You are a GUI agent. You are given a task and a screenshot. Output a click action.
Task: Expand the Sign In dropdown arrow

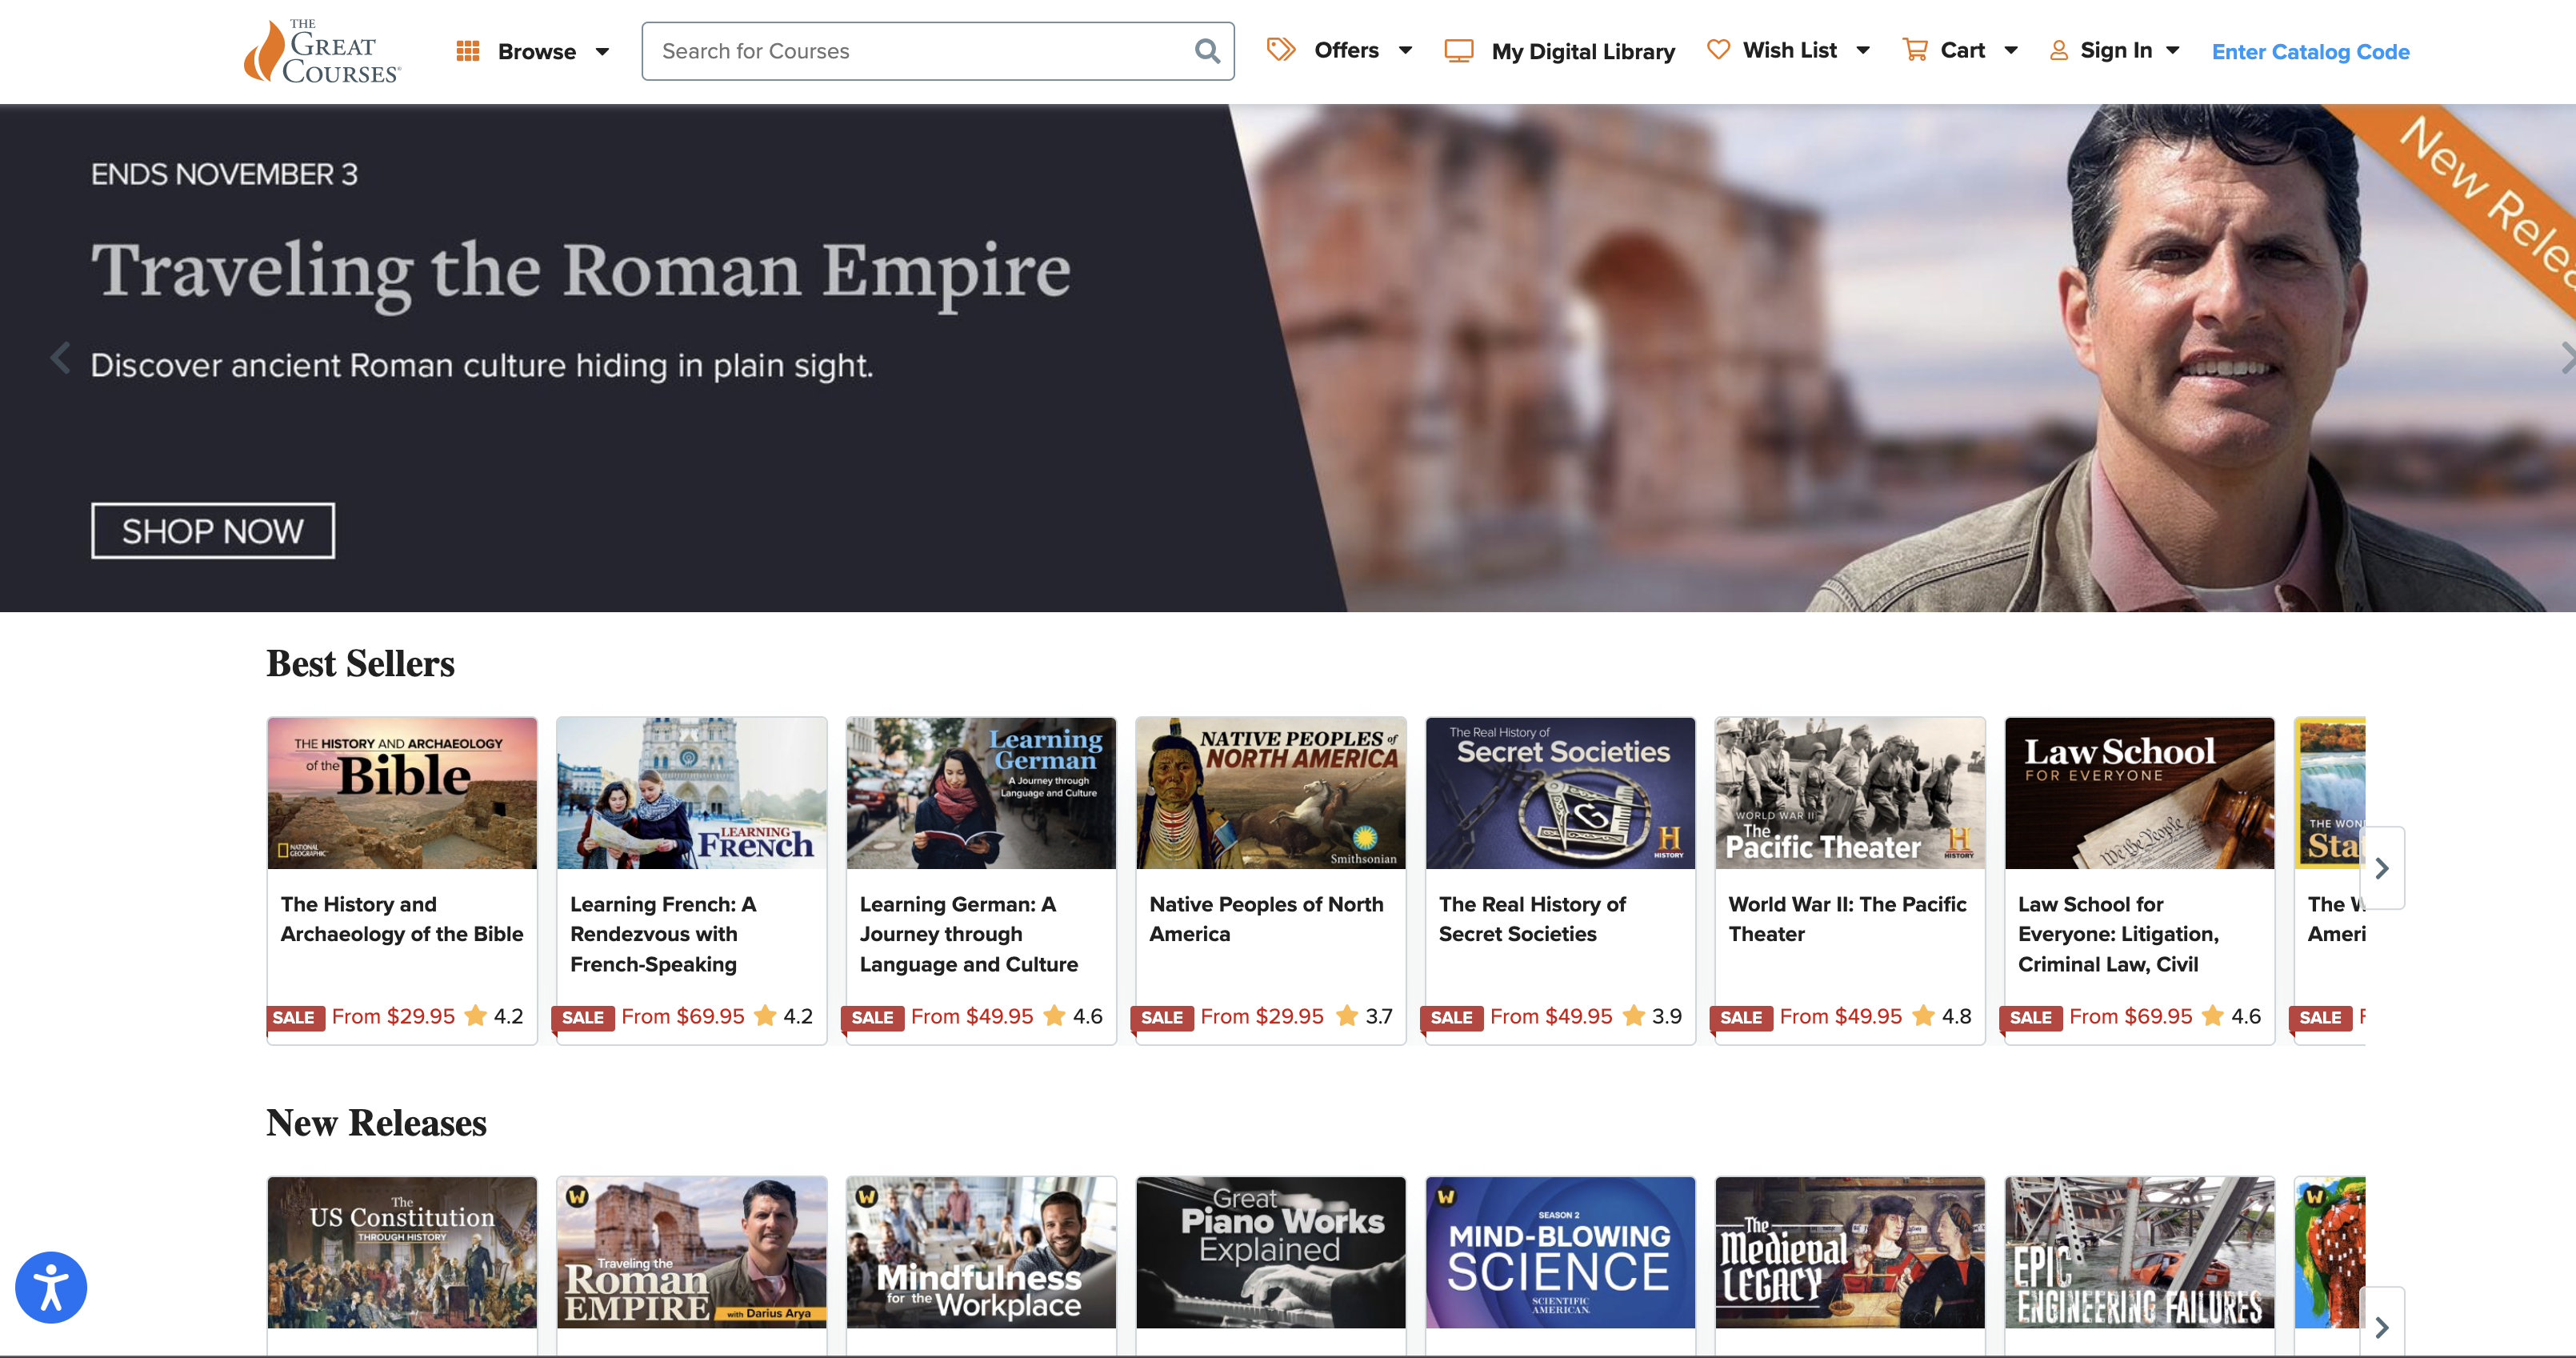point(2173,50)
